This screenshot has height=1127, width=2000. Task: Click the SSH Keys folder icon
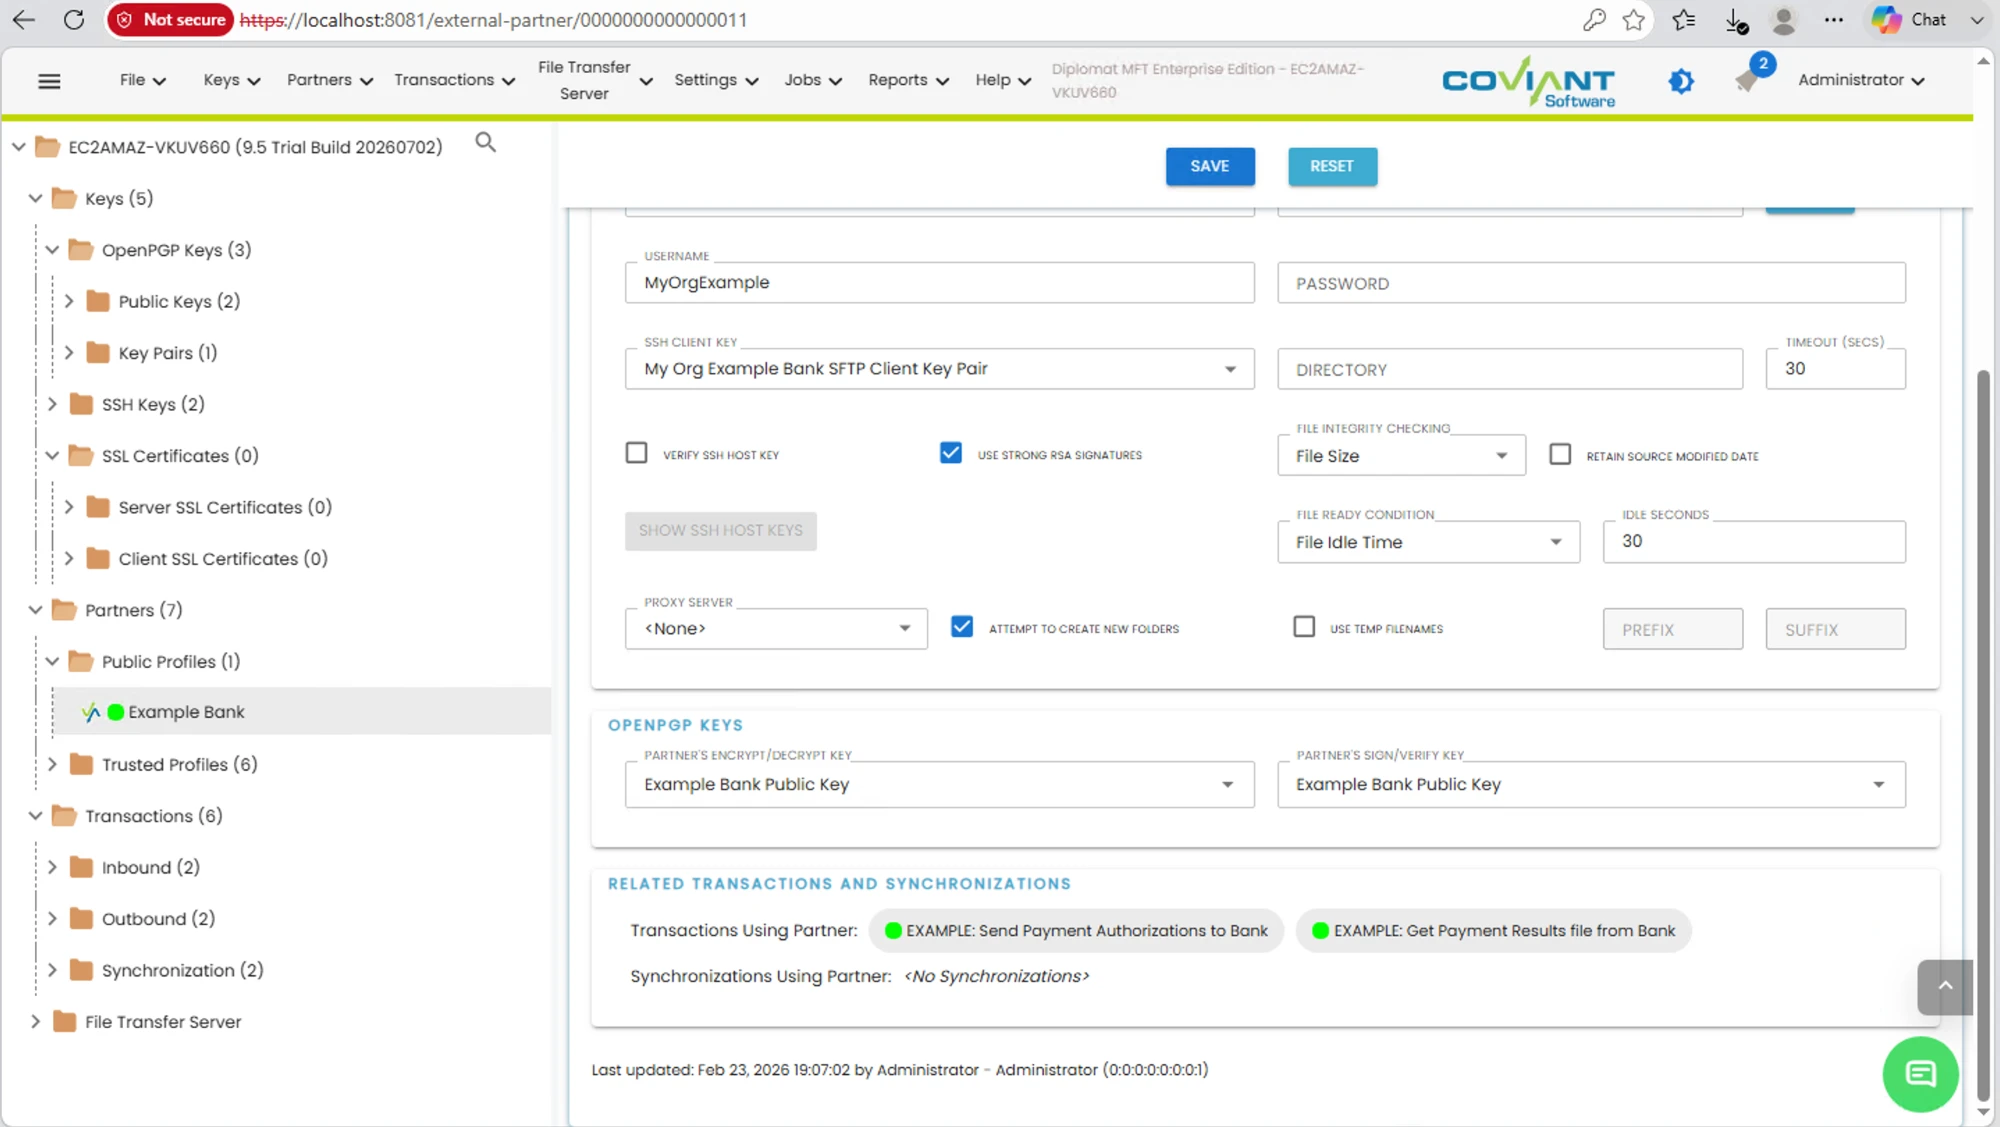81,404
